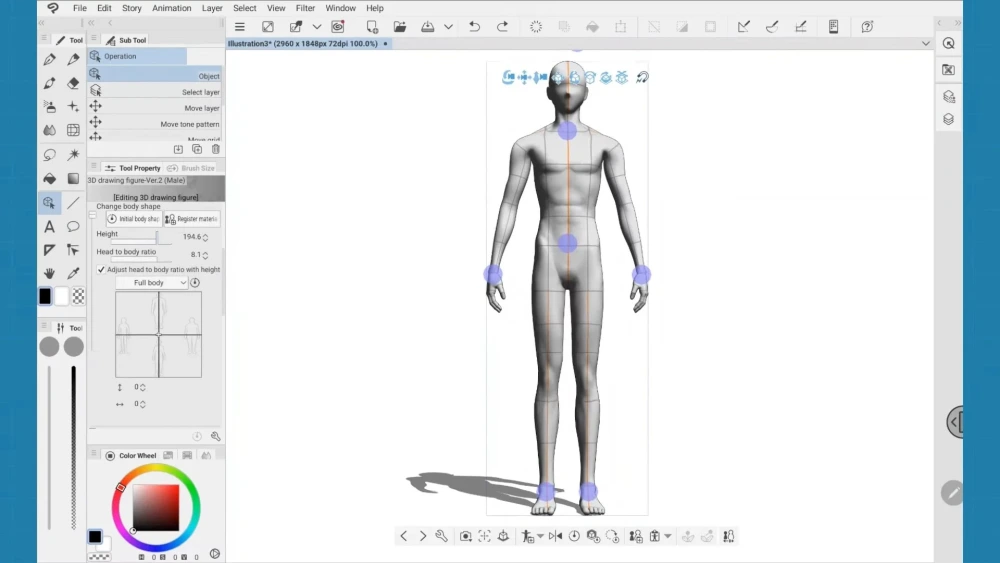The image size is (1000, 563).
Task: Expand the document tab list chevron
Action: point(925,43)
